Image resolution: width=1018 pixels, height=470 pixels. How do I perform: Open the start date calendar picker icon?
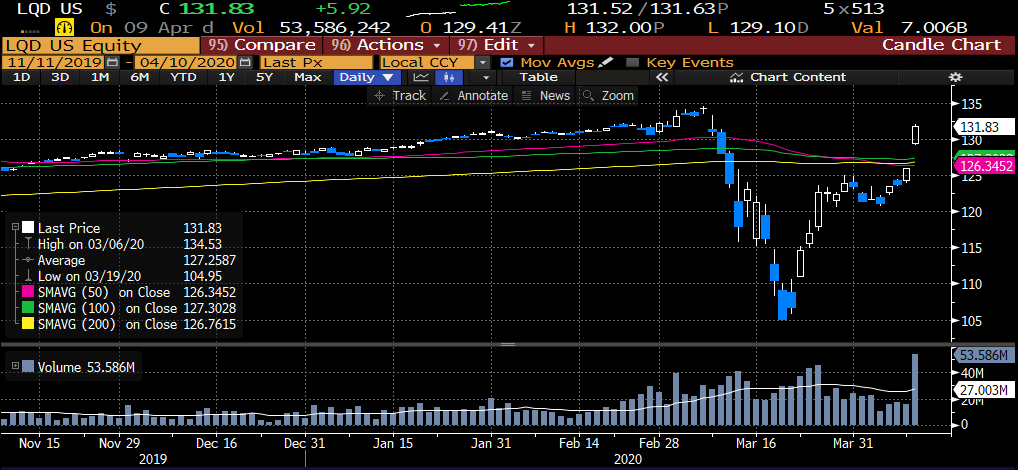pos(112,62)
